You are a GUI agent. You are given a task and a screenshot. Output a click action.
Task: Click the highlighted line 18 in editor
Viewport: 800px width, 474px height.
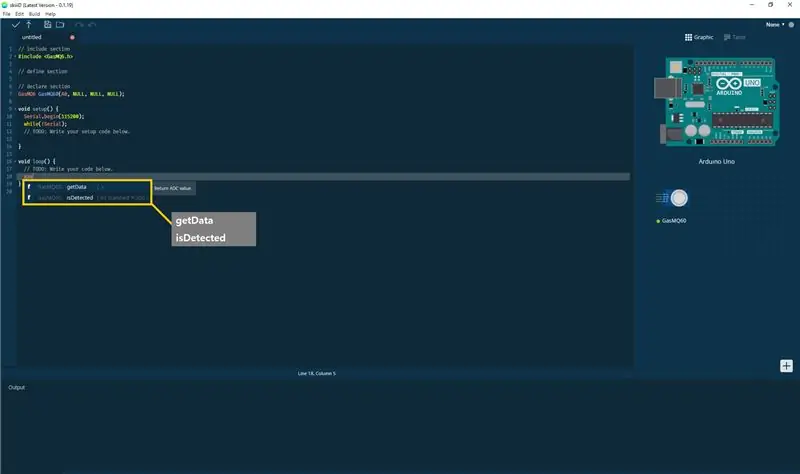point(323,177)
